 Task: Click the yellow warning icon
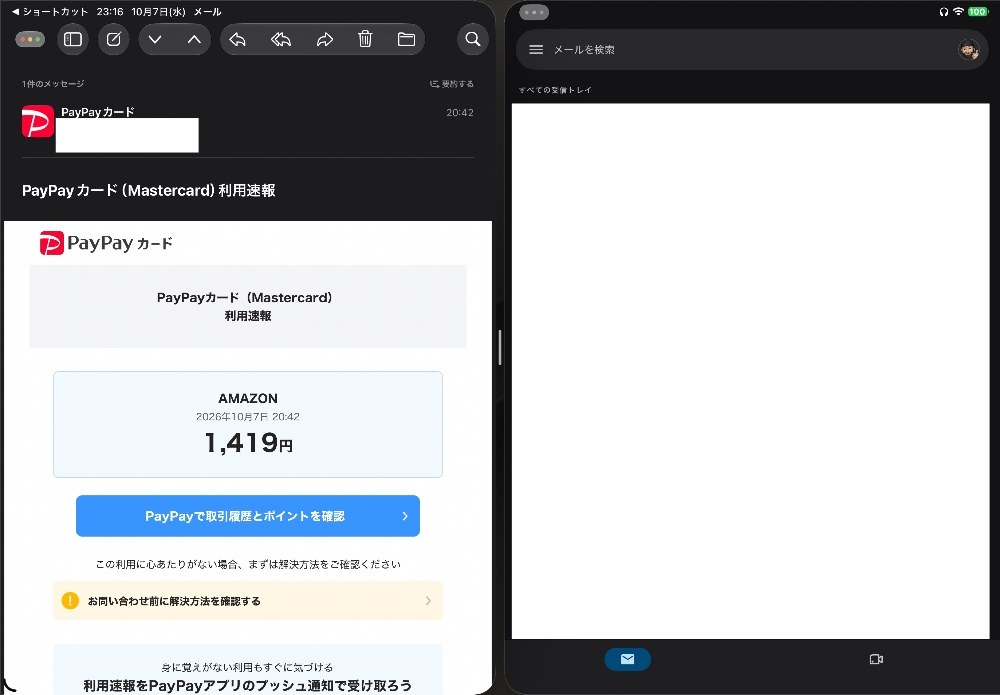[x=70, y=601]
